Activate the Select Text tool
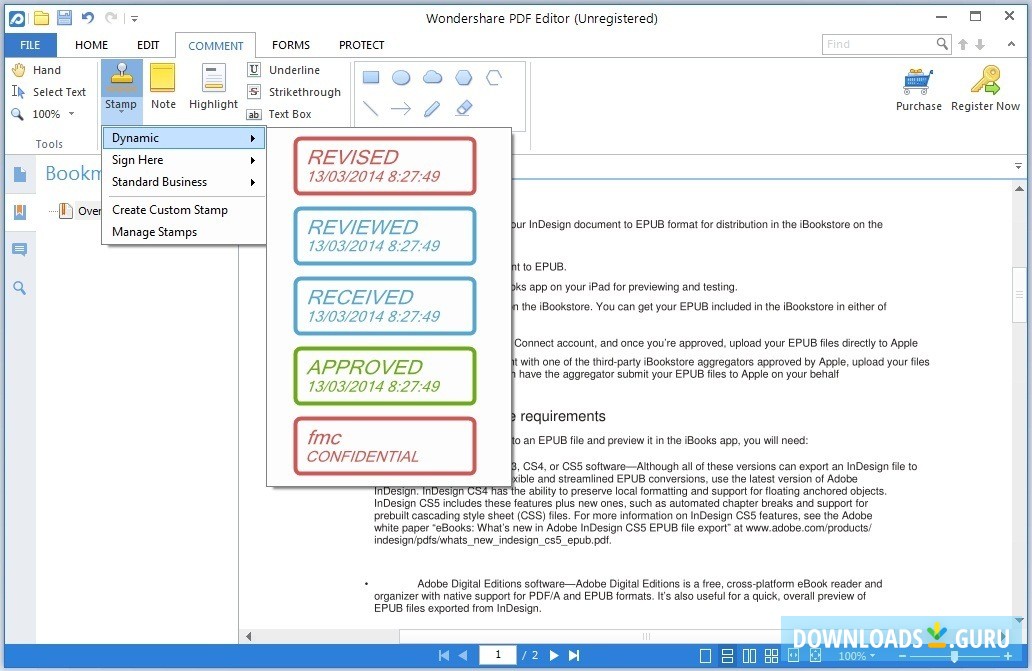 pyautogui.click(x=49, y=92)
